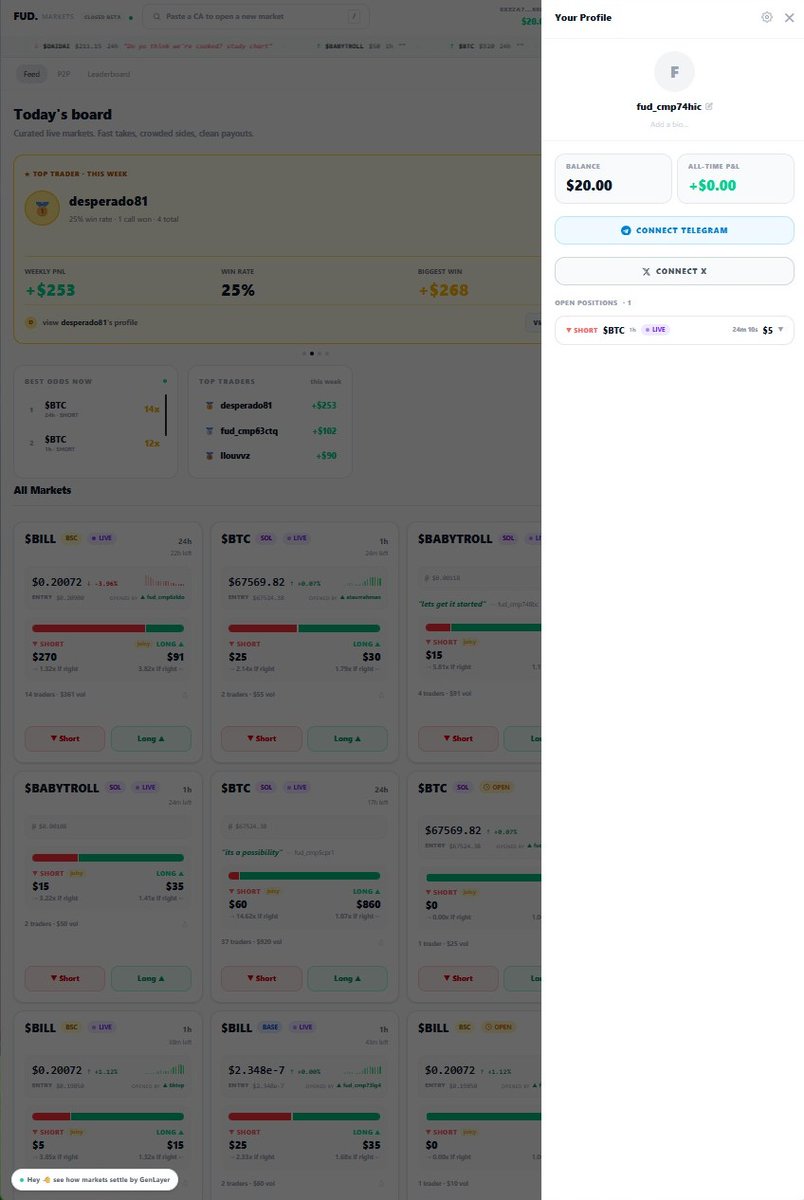Click small icon beside '14 traders · $361 vol'
This screenshot has height=1200, width=804.
pyautogui.click(x=184, y=694)
